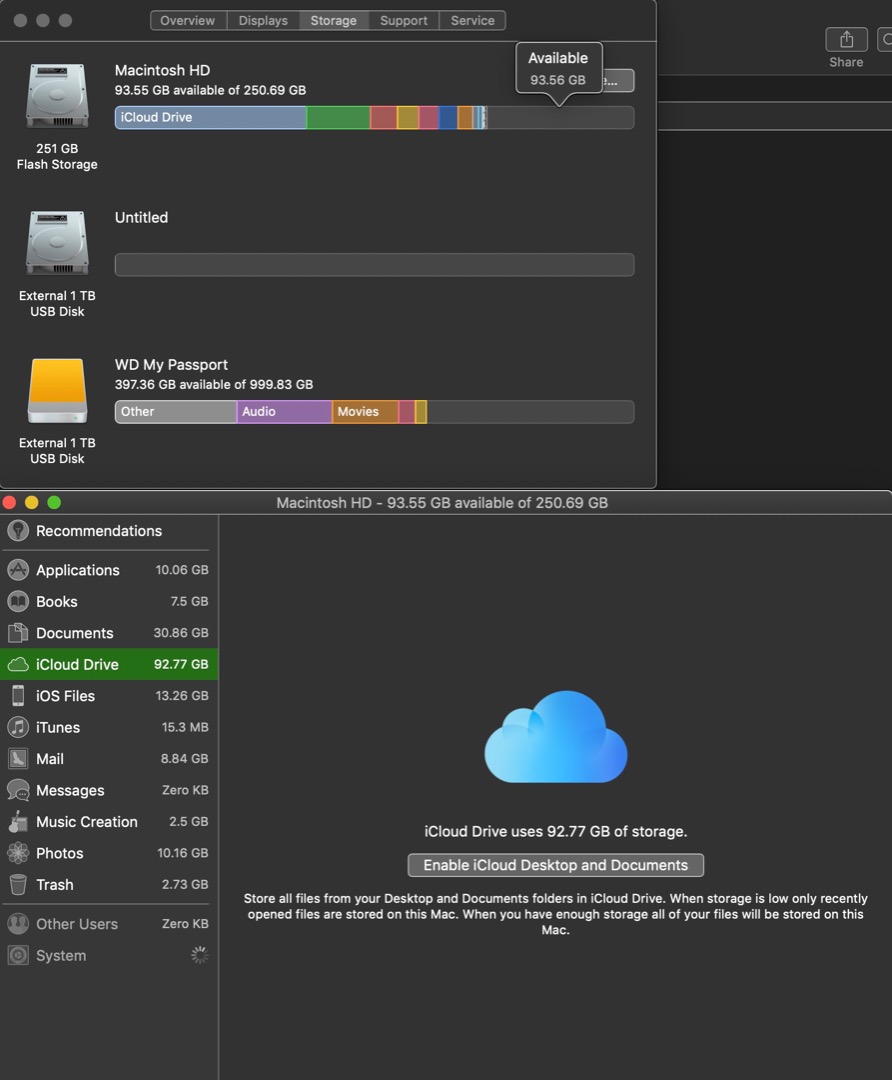
Task: Click the Other segment of WD My Passport bar
Action: (176, 412)
